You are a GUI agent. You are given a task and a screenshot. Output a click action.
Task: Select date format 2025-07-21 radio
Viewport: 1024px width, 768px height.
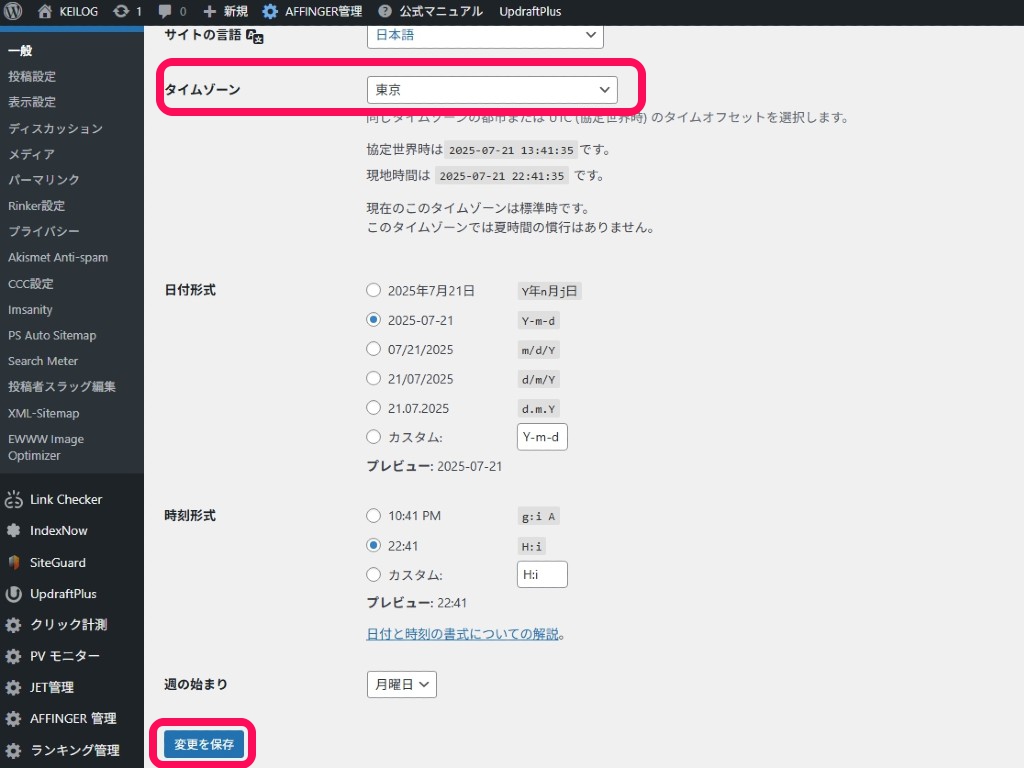pyautogui.click(x=373, y=319)
